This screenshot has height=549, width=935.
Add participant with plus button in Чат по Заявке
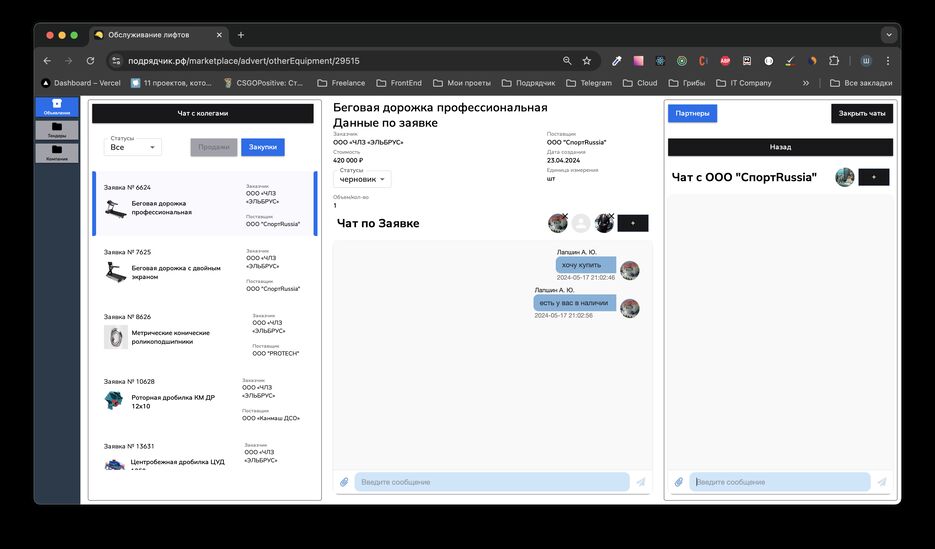click(632, 223)
